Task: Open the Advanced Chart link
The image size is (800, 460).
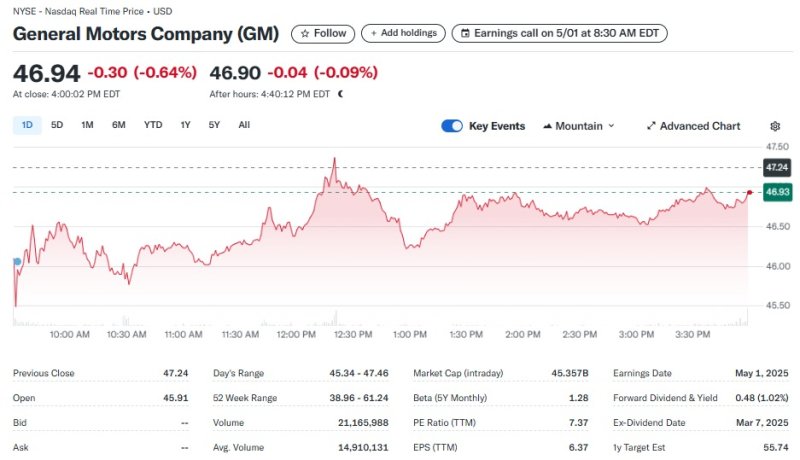Action: coord(694,126)
